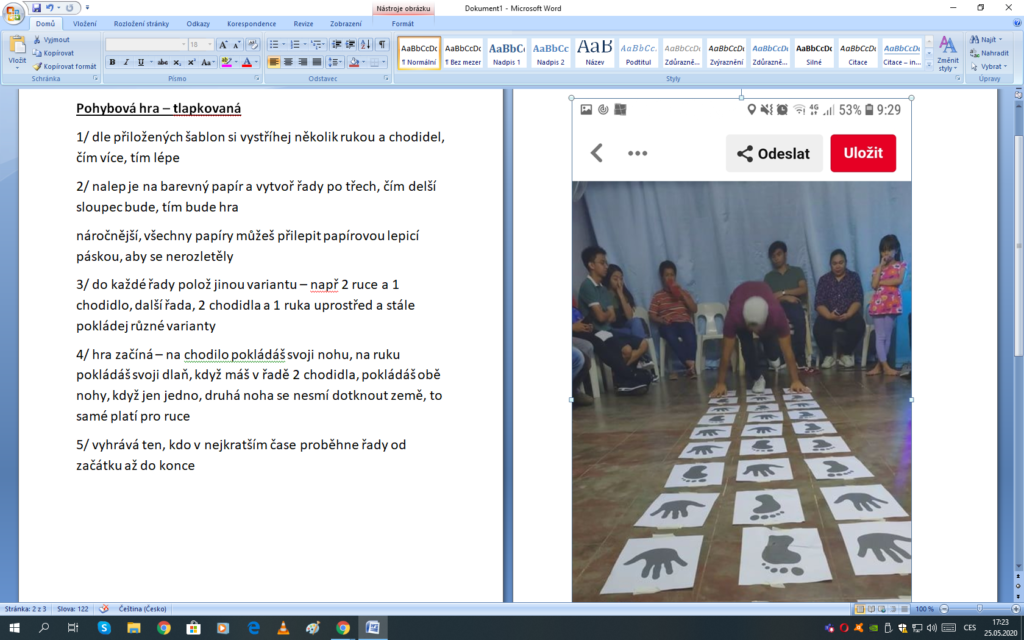
Task: Switch to the Vložení tab
Action: (85, 24)
